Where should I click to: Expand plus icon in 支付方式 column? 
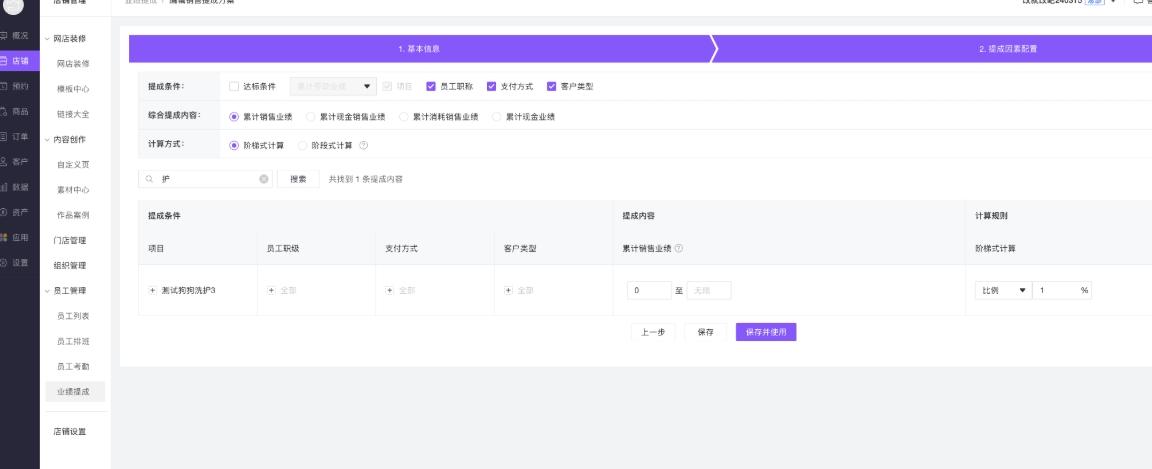[389, 290]
